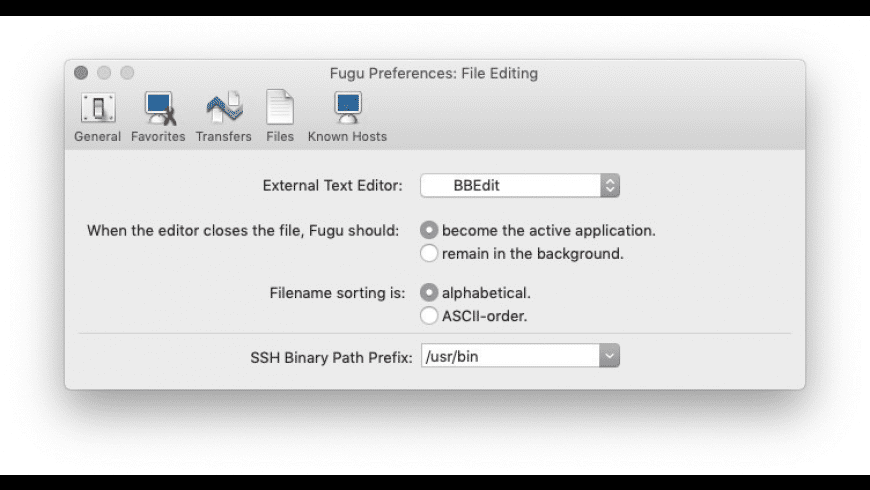Select alphabetical filename sorting

point(429,292)
